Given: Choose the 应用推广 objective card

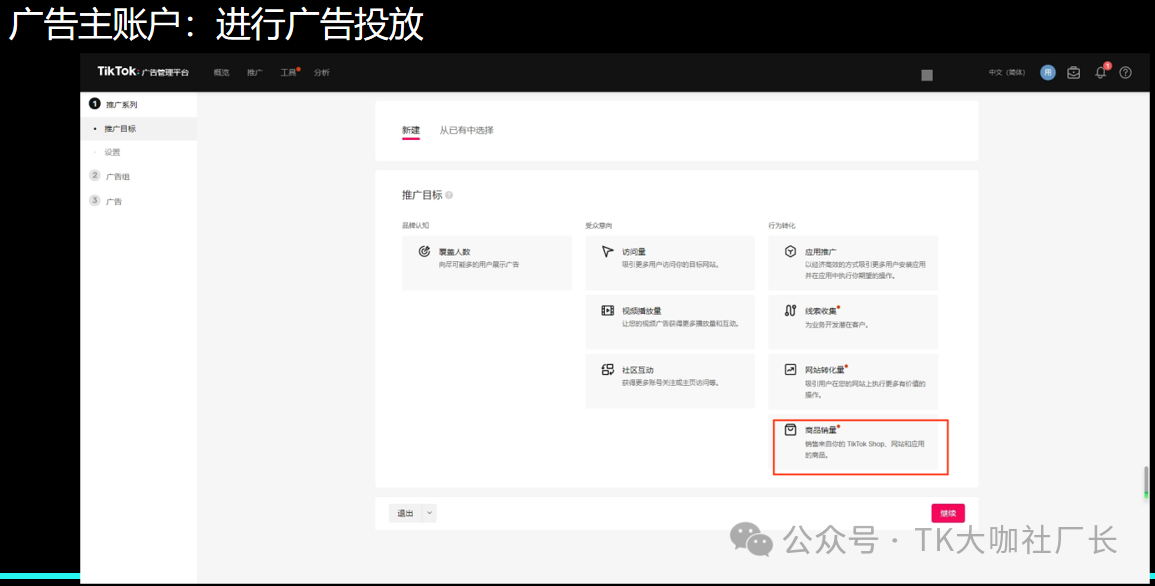Looking at the screenshot, I should click(x=852, y=262).
